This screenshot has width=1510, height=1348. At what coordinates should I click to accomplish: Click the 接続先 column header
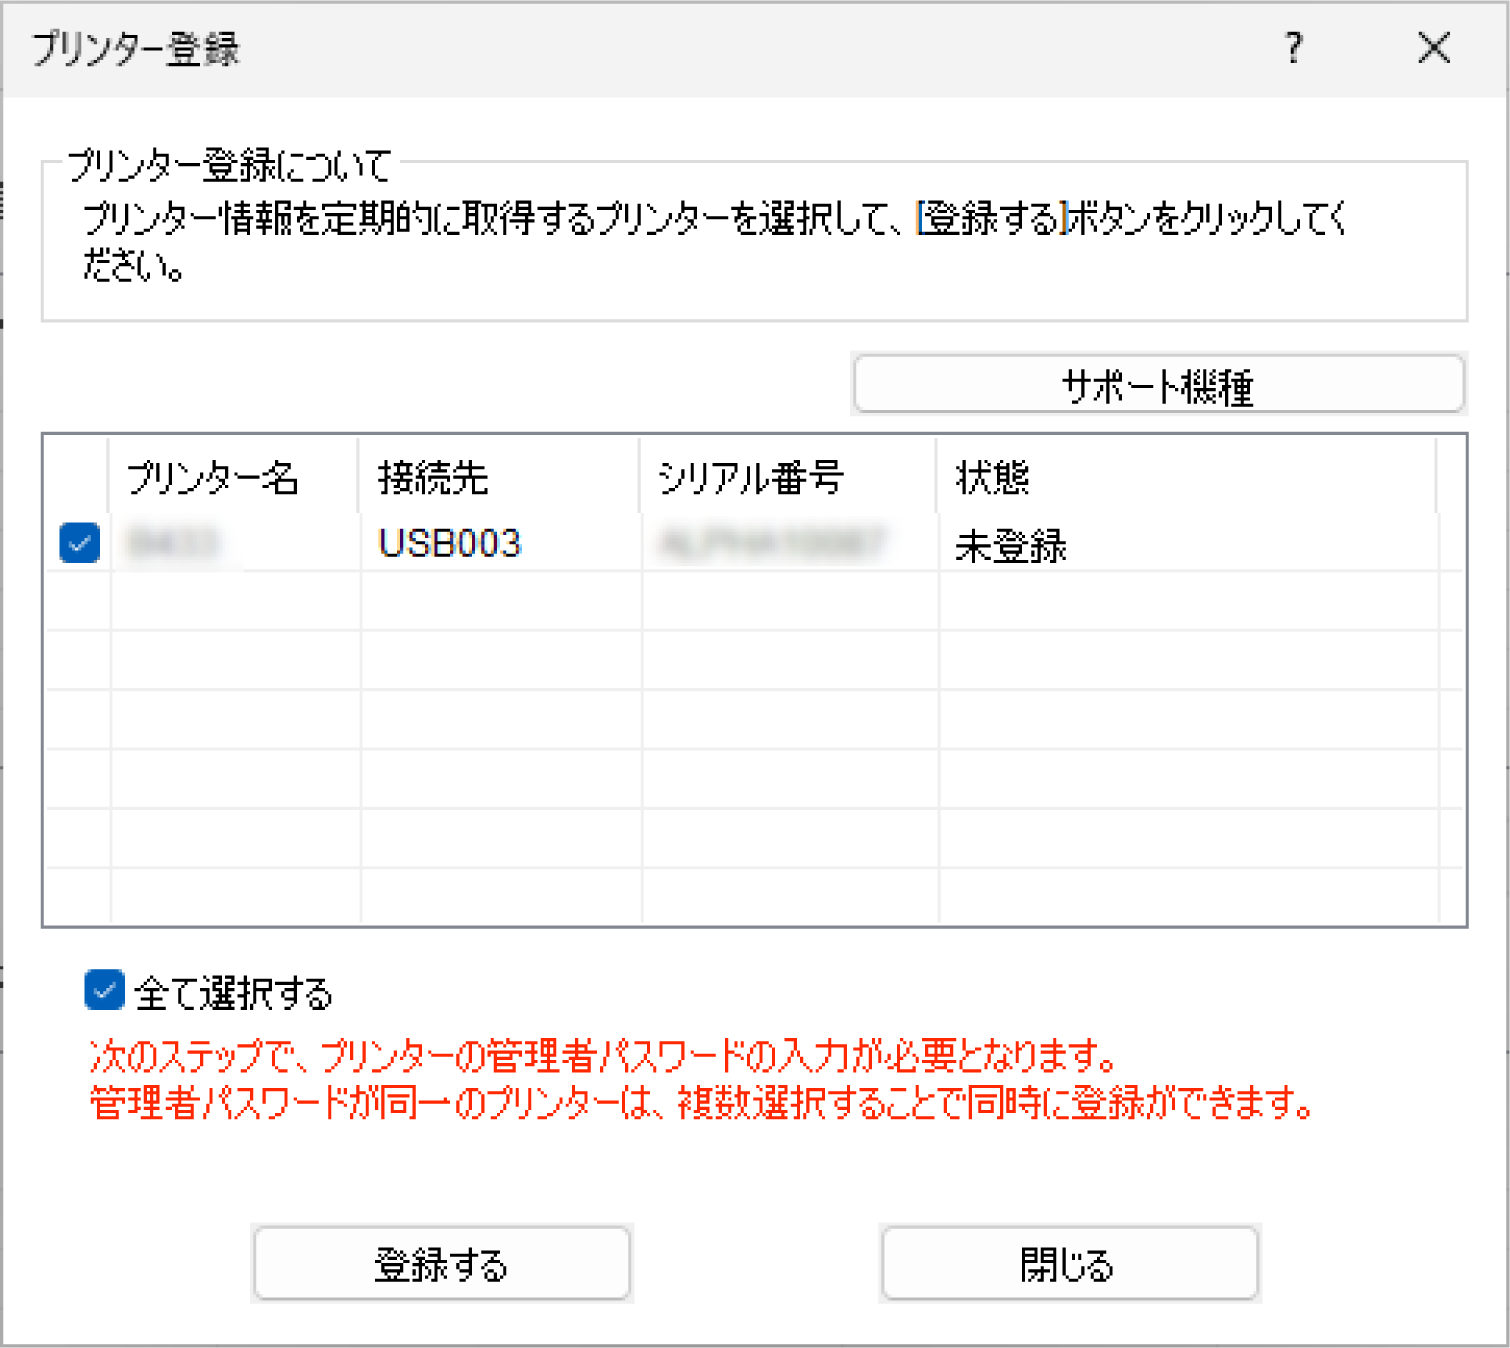(433, 477)
